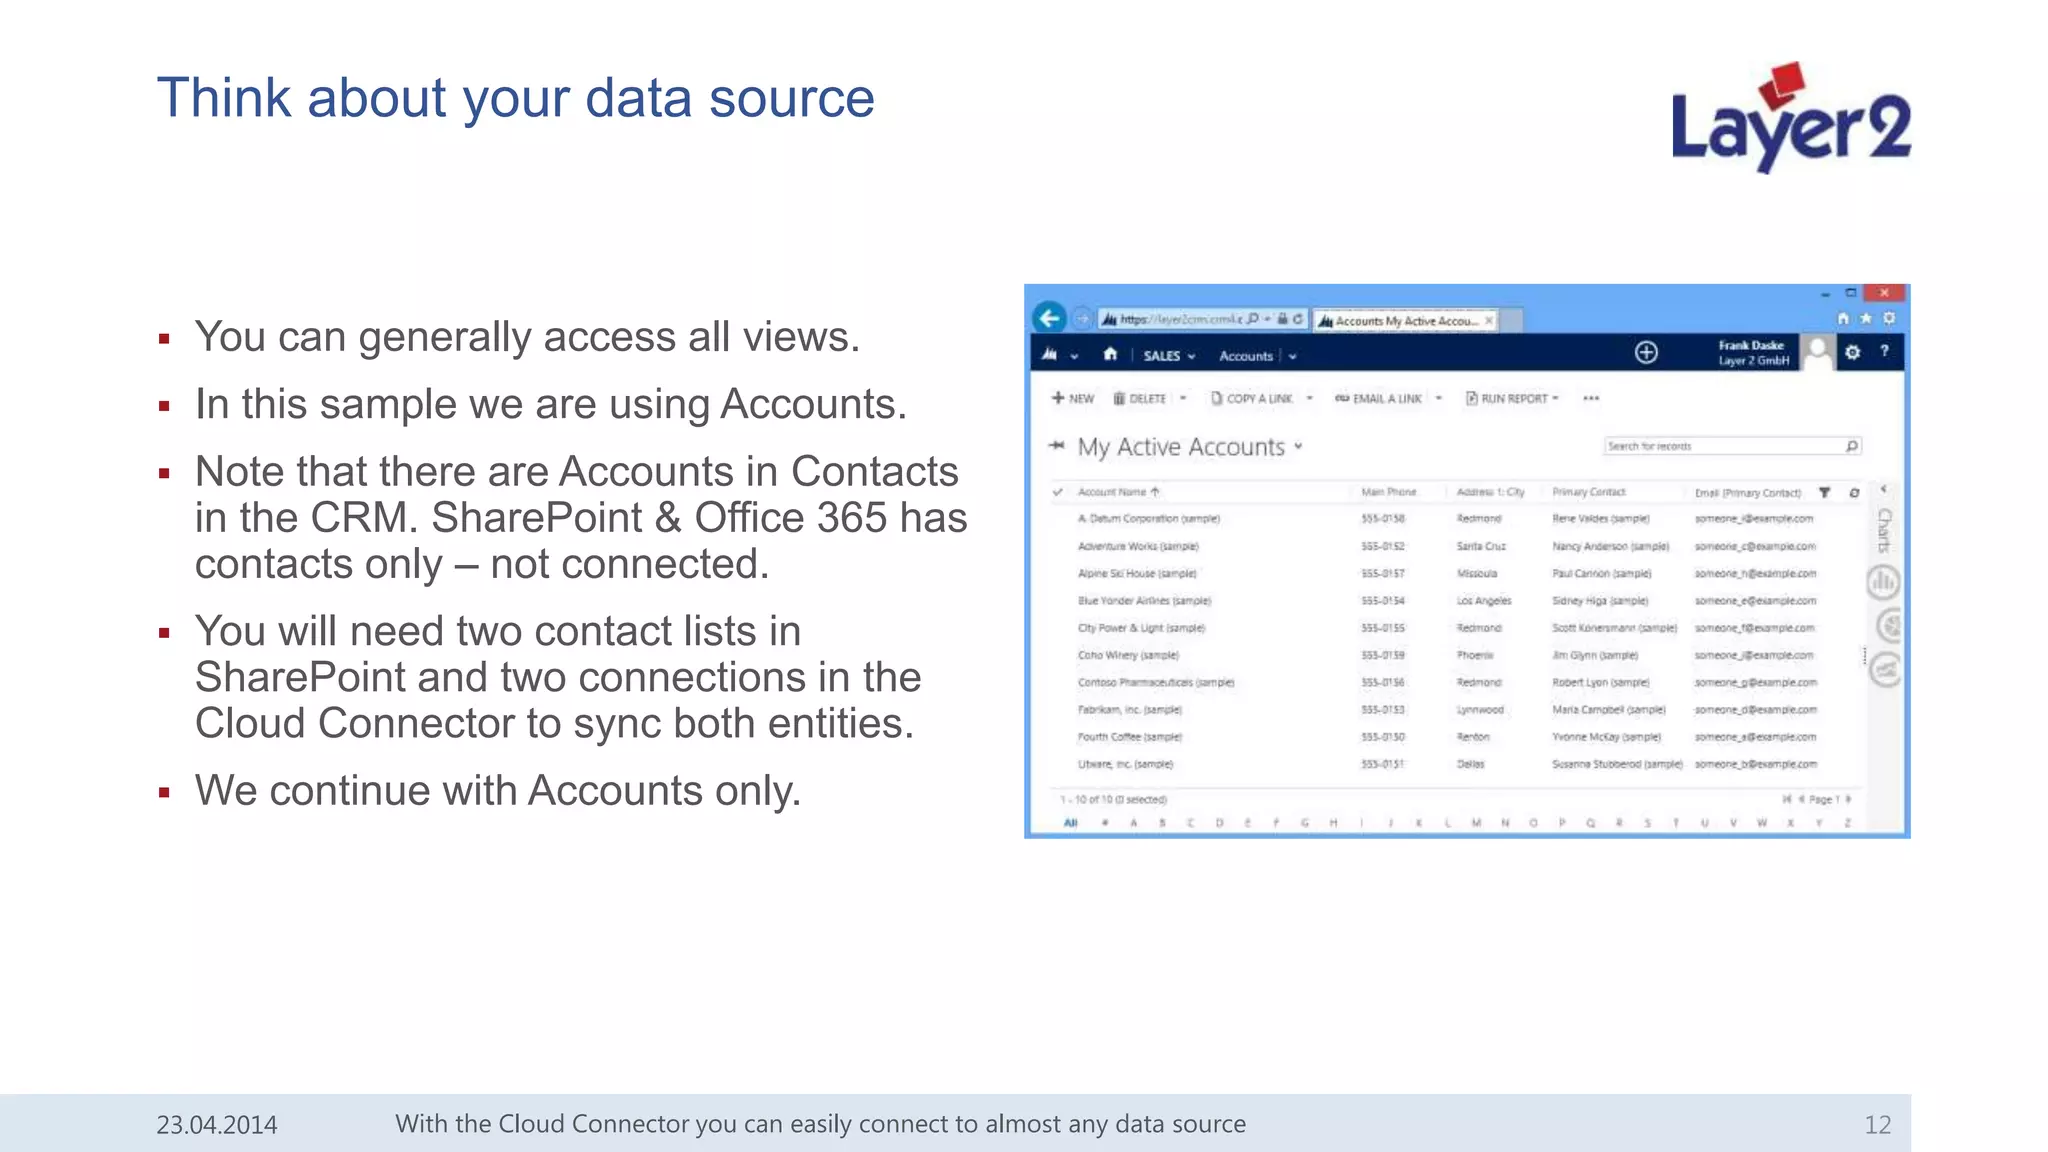Open CRM settings gear in navbar
Image resolution: width=2048 pixels, height=1152 pixels.
[x=1853, y=352]
